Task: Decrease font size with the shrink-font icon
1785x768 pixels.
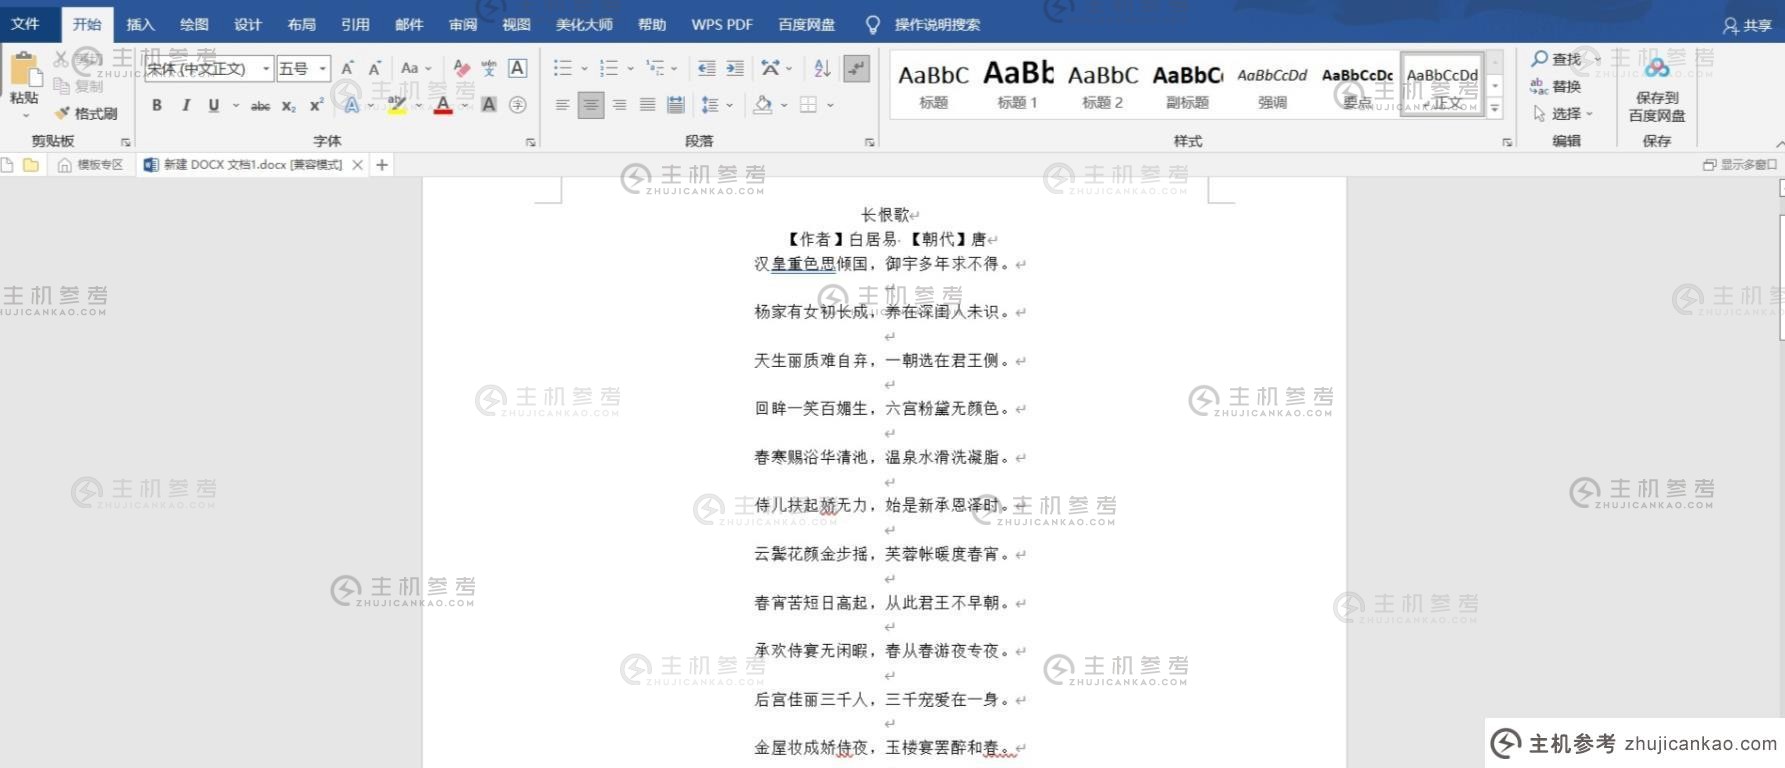Action: coord(375,68)
